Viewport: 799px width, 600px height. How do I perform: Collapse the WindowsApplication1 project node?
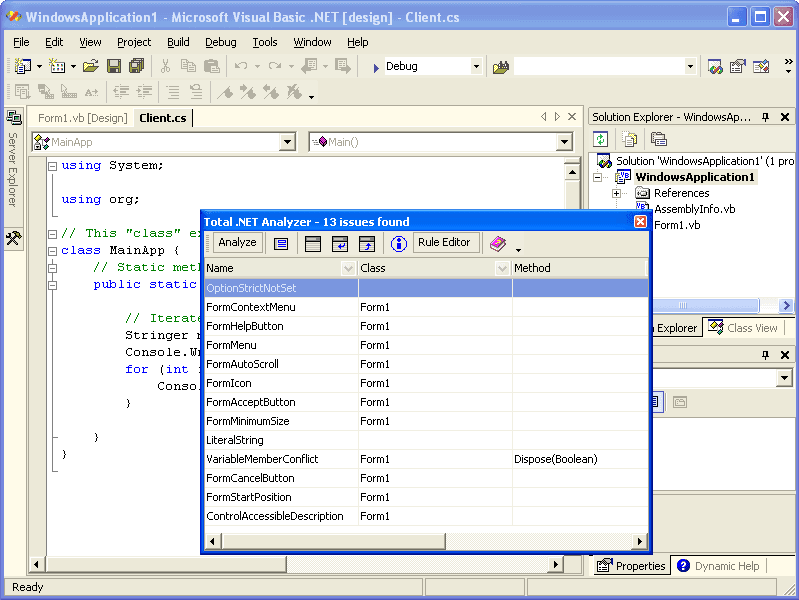pyautogui.click(x=598, y=177)
